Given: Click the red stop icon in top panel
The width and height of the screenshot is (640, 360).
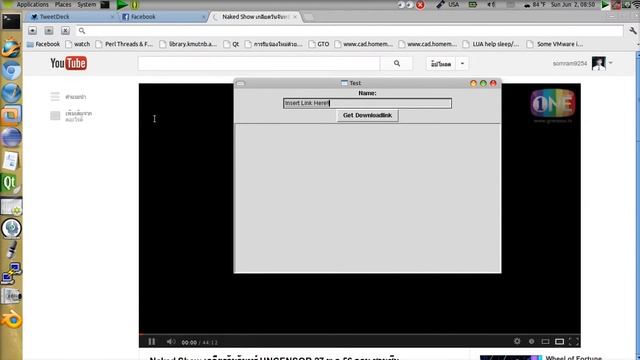Looking at the screenshot, I should click(420, 4).
